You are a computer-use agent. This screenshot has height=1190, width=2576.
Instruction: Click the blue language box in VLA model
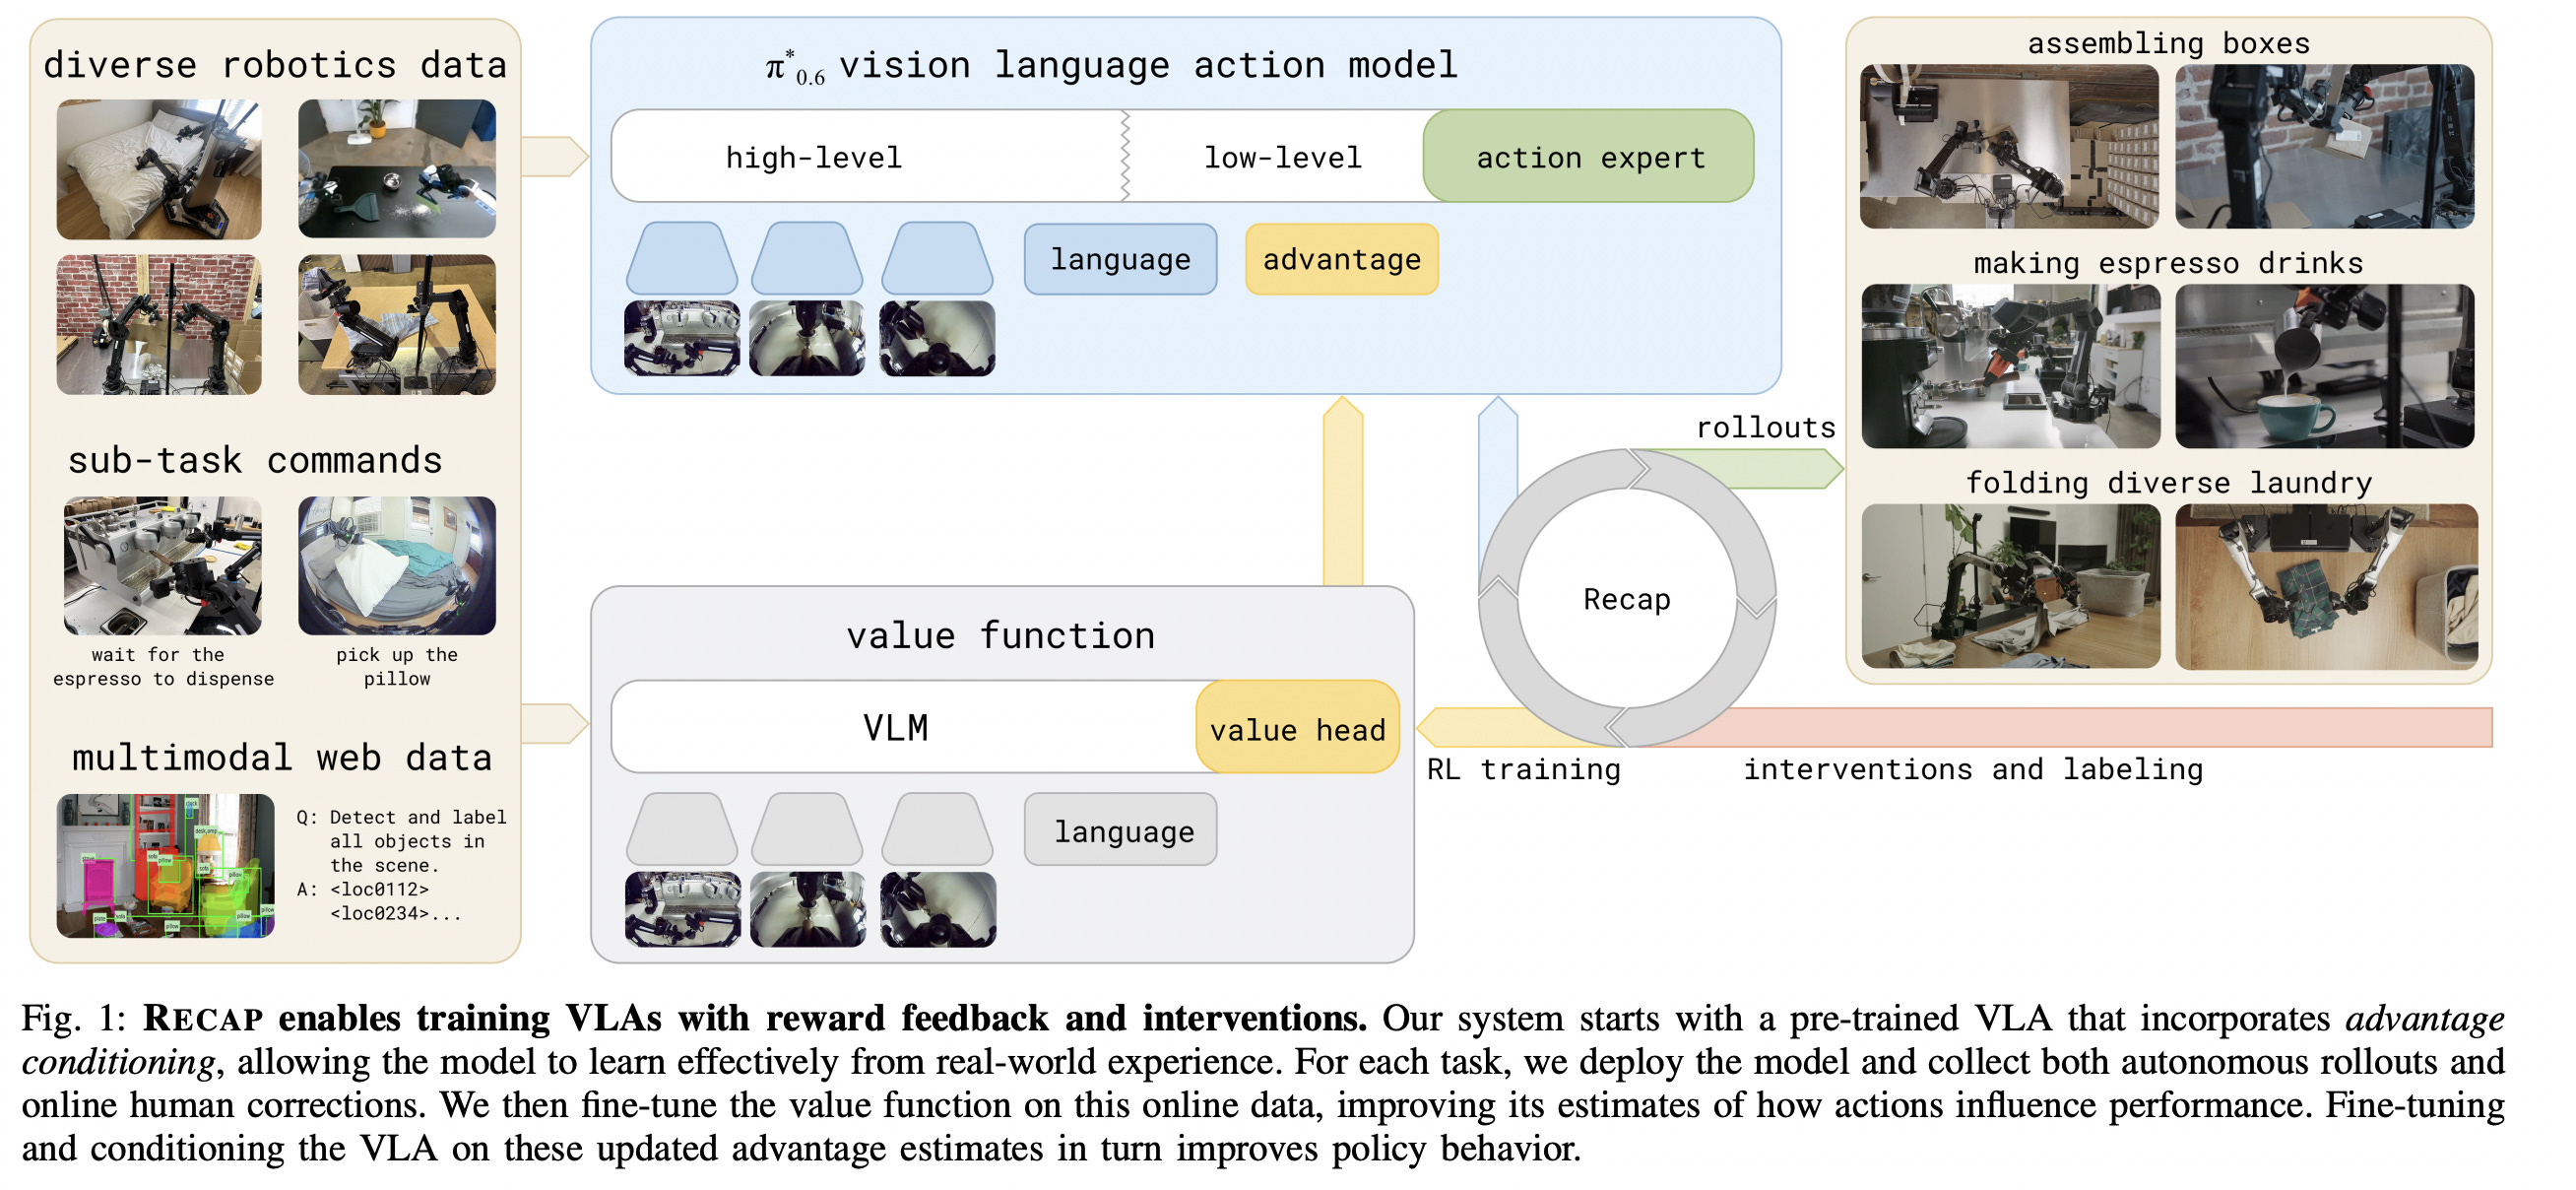coord(1120,260)
